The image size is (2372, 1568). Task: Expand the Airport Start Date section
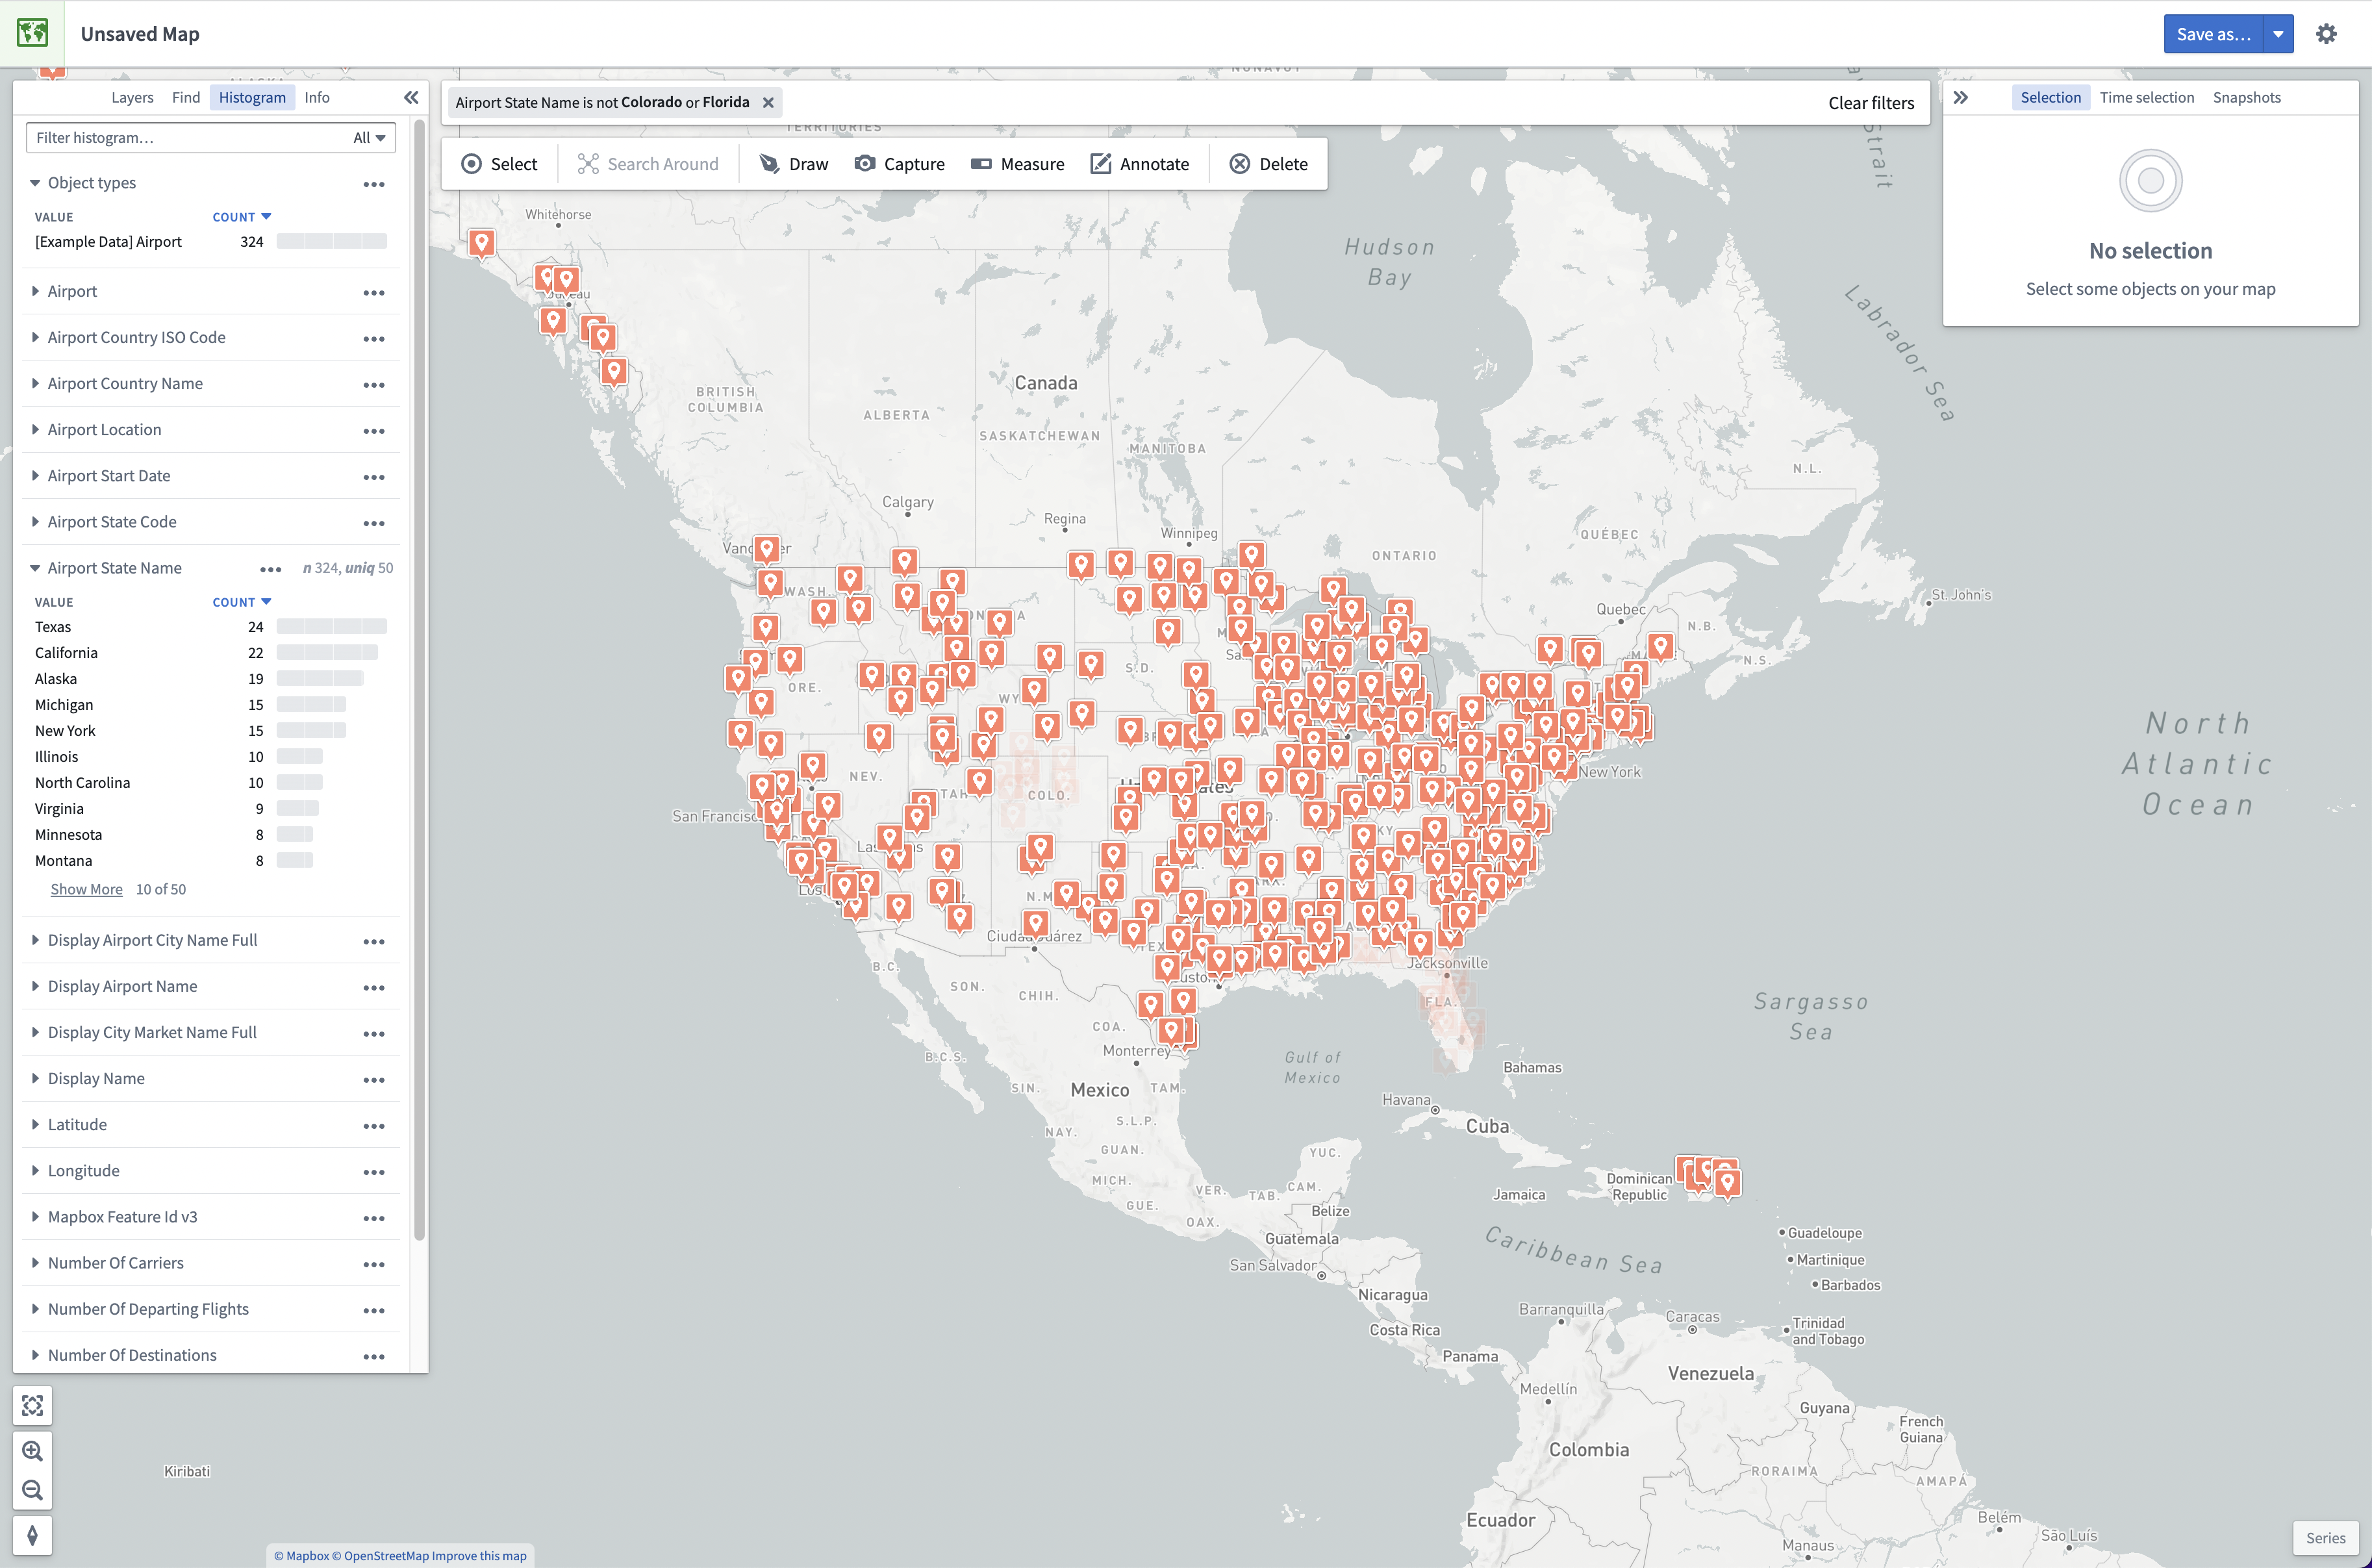coord(35,476)
